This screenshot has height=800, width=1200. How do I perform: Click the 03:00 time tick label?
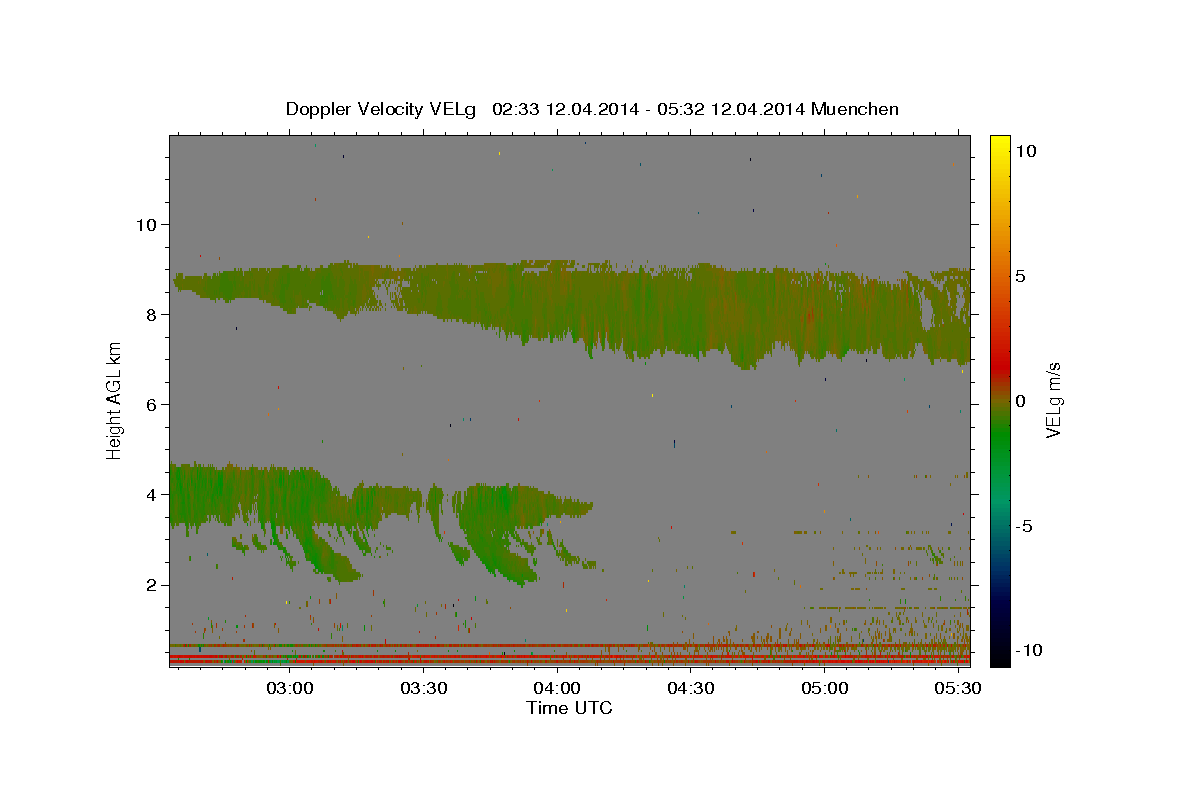click(290, 689)
